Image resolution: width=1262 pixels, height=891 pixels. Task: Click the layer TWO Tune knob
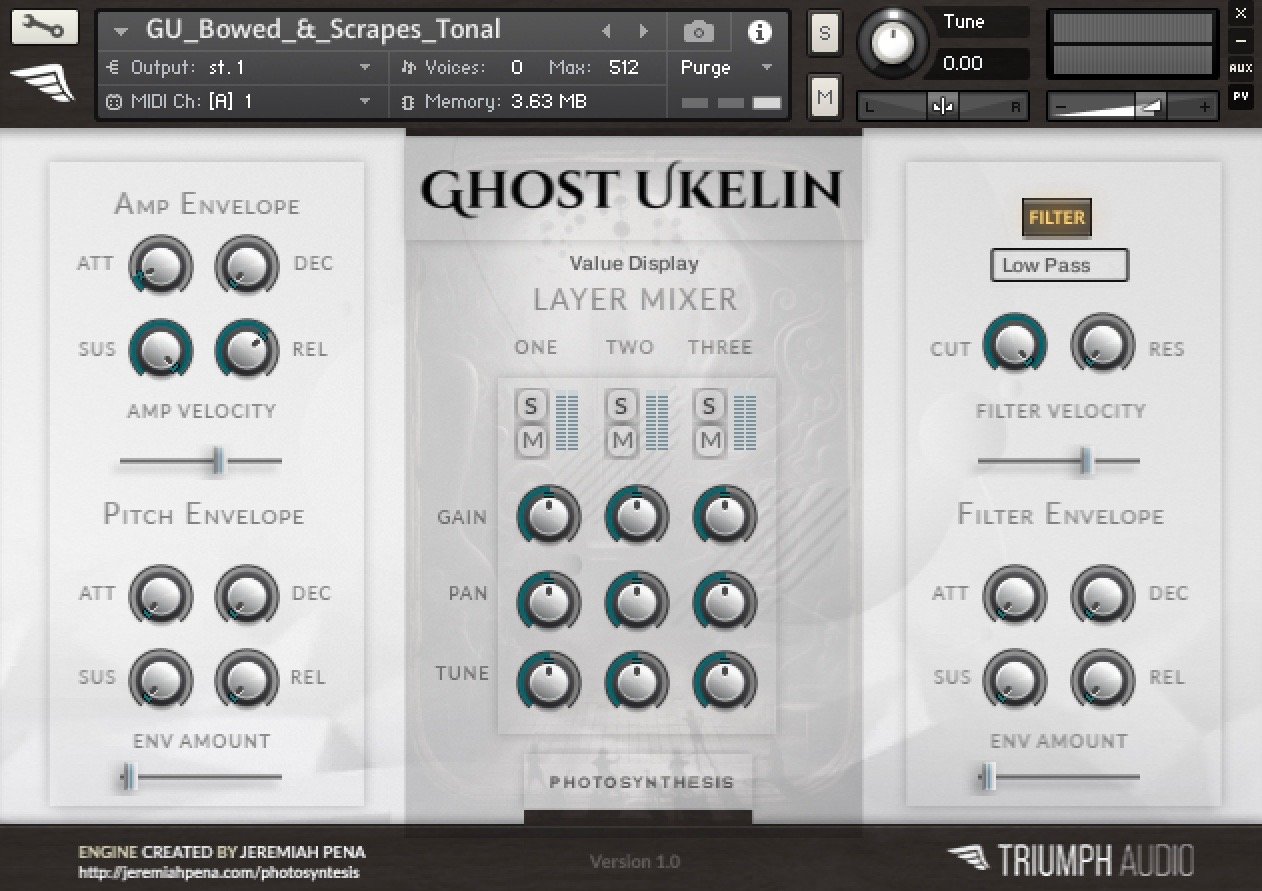tap(636, 683)
